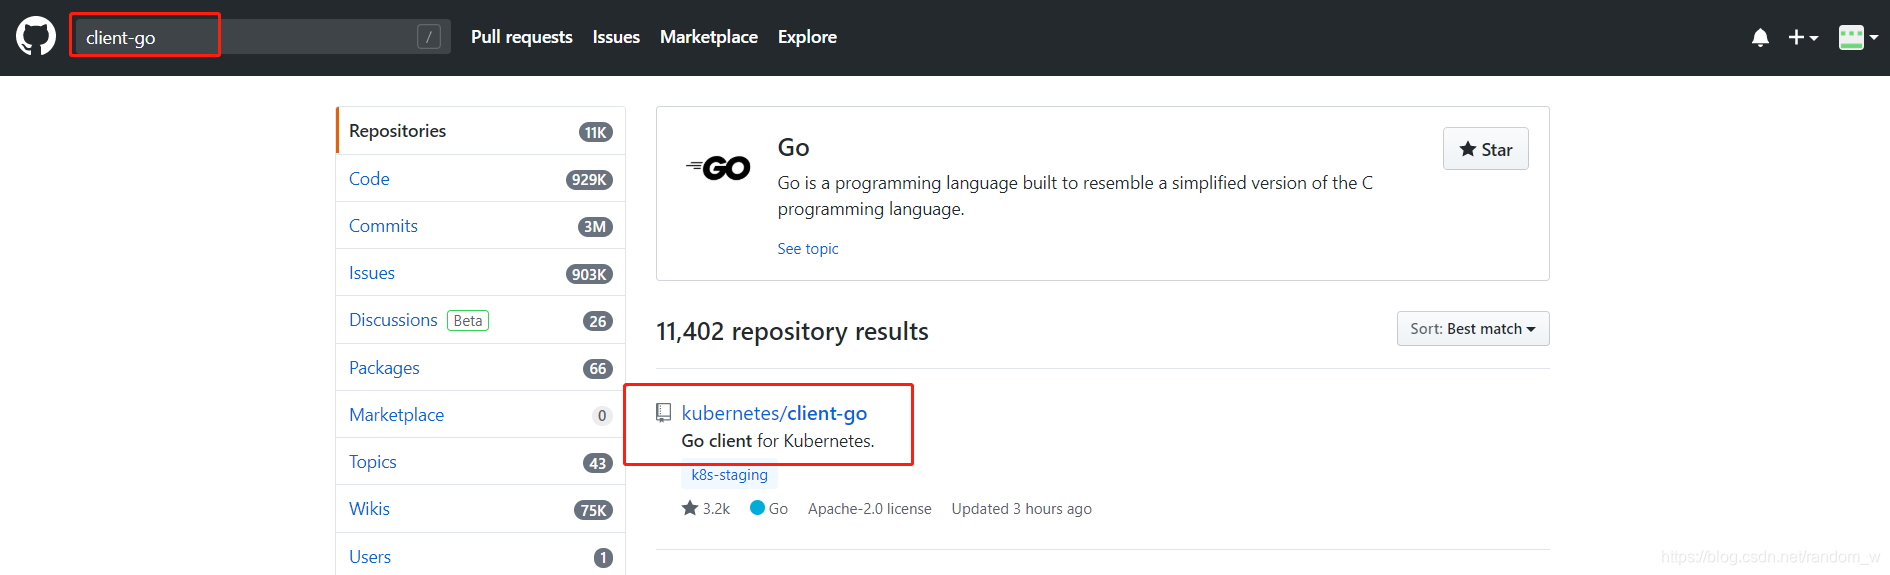Open Explore in top navigation
The image size is (1890, 575).
pos(807,37)
